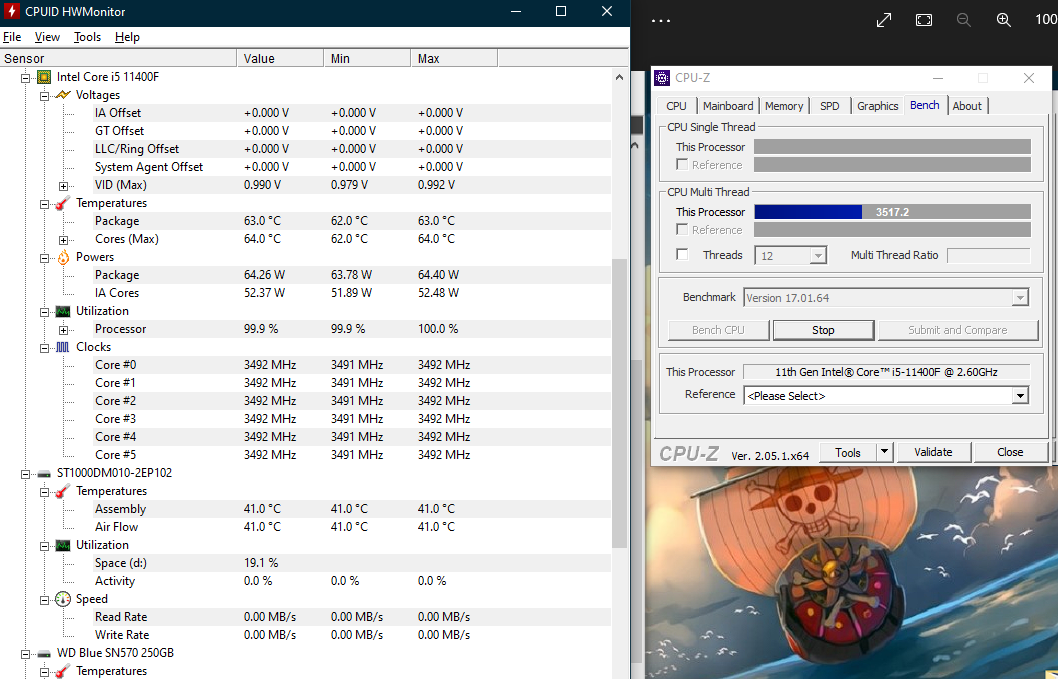Expand the Cores (Max) temperature row
This screenshot has height=679, width=1058.
coord(63,240)
